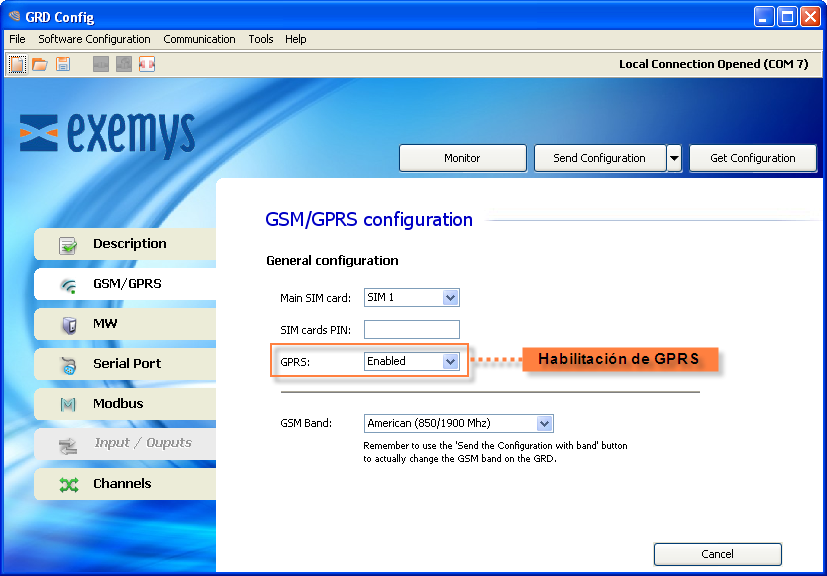Save configuration with the floppy disk icon
This screenshot has height=576, width=827.
coord(63,64)
